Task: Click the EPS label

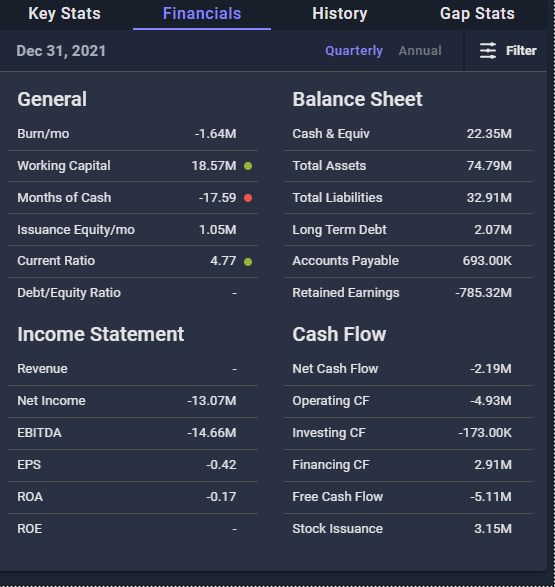Action: (x=29, y=465)
